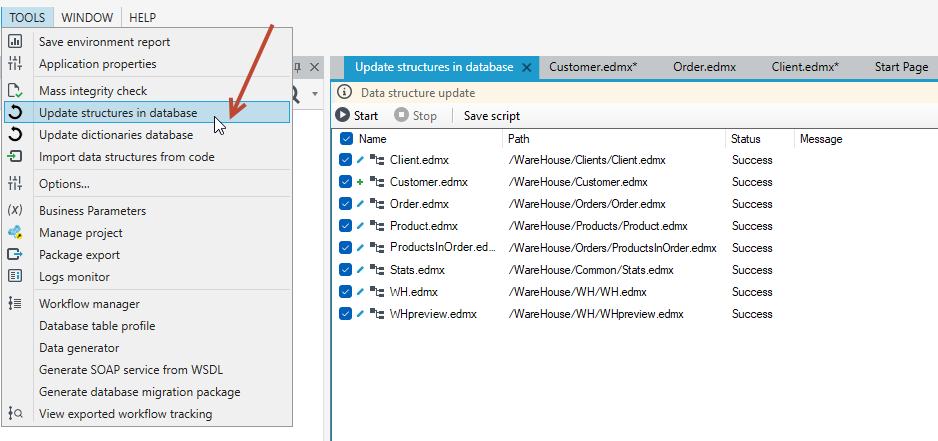This screenshot has width=938, height=441.
Task: Click the pin icon on left panel
Action: coord(297,68)
